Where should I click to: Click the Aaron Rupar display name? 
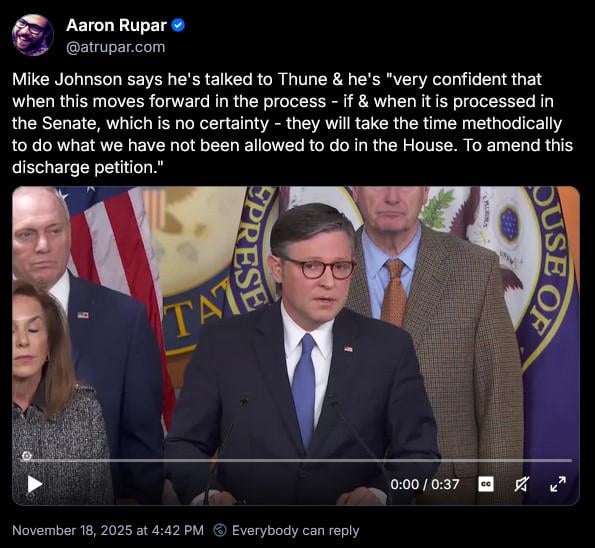click(x=116, y=25)
